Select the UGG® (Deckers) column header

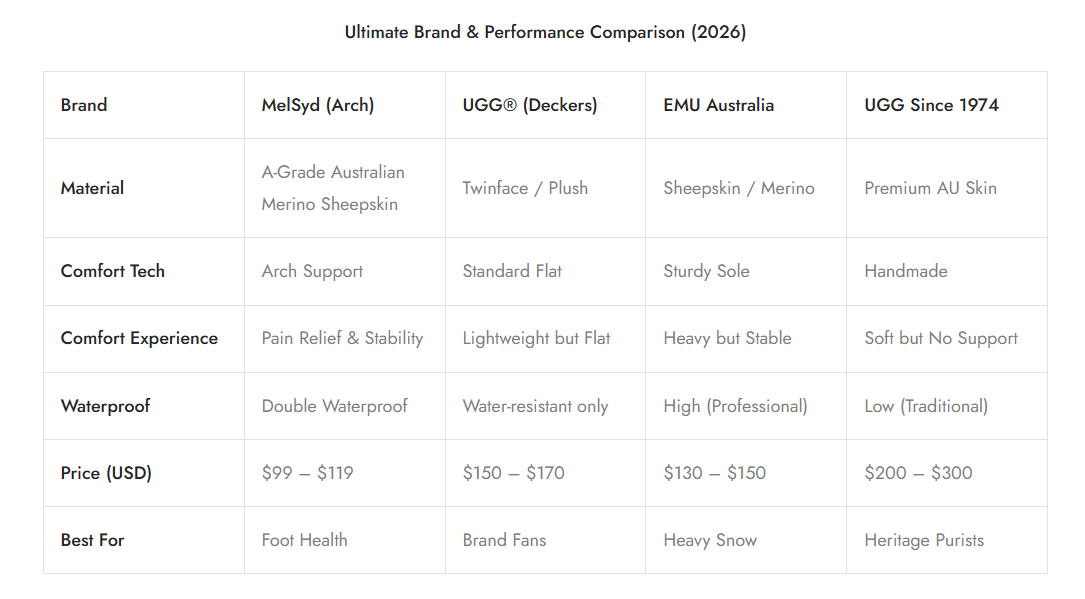(x=529, y=105)
